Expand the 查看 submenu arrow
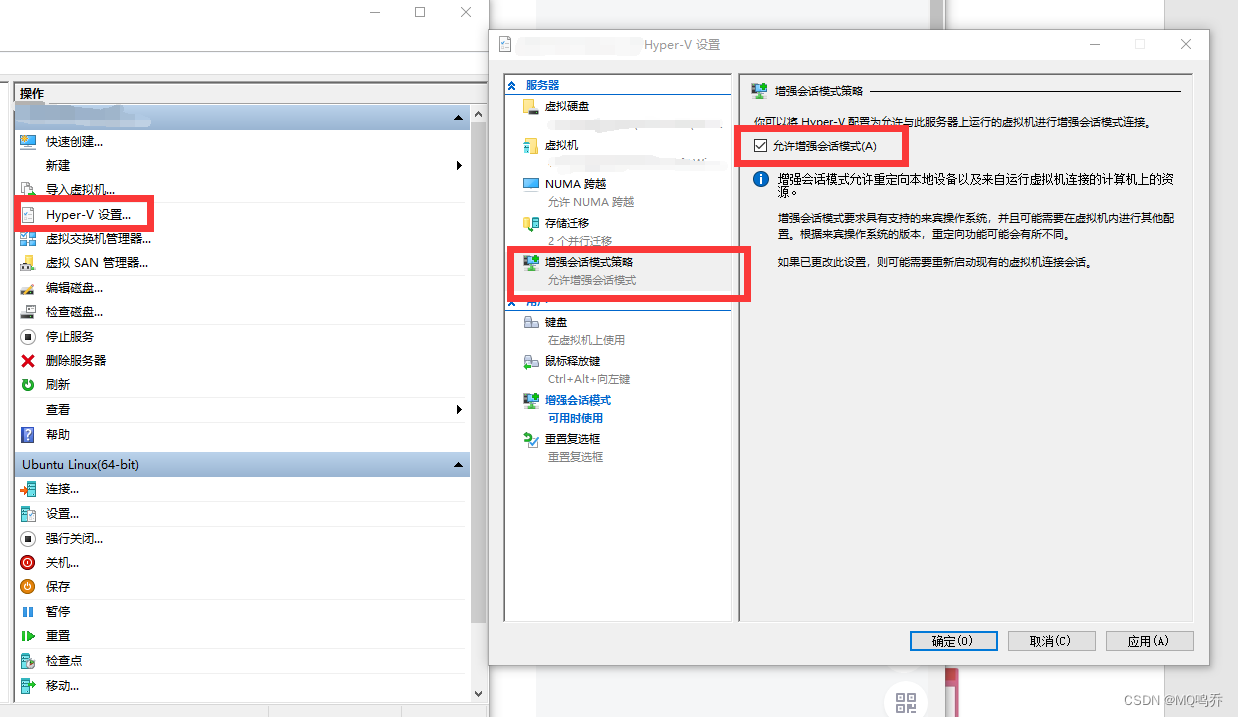The image size is (1238, 717). [459, 410]
